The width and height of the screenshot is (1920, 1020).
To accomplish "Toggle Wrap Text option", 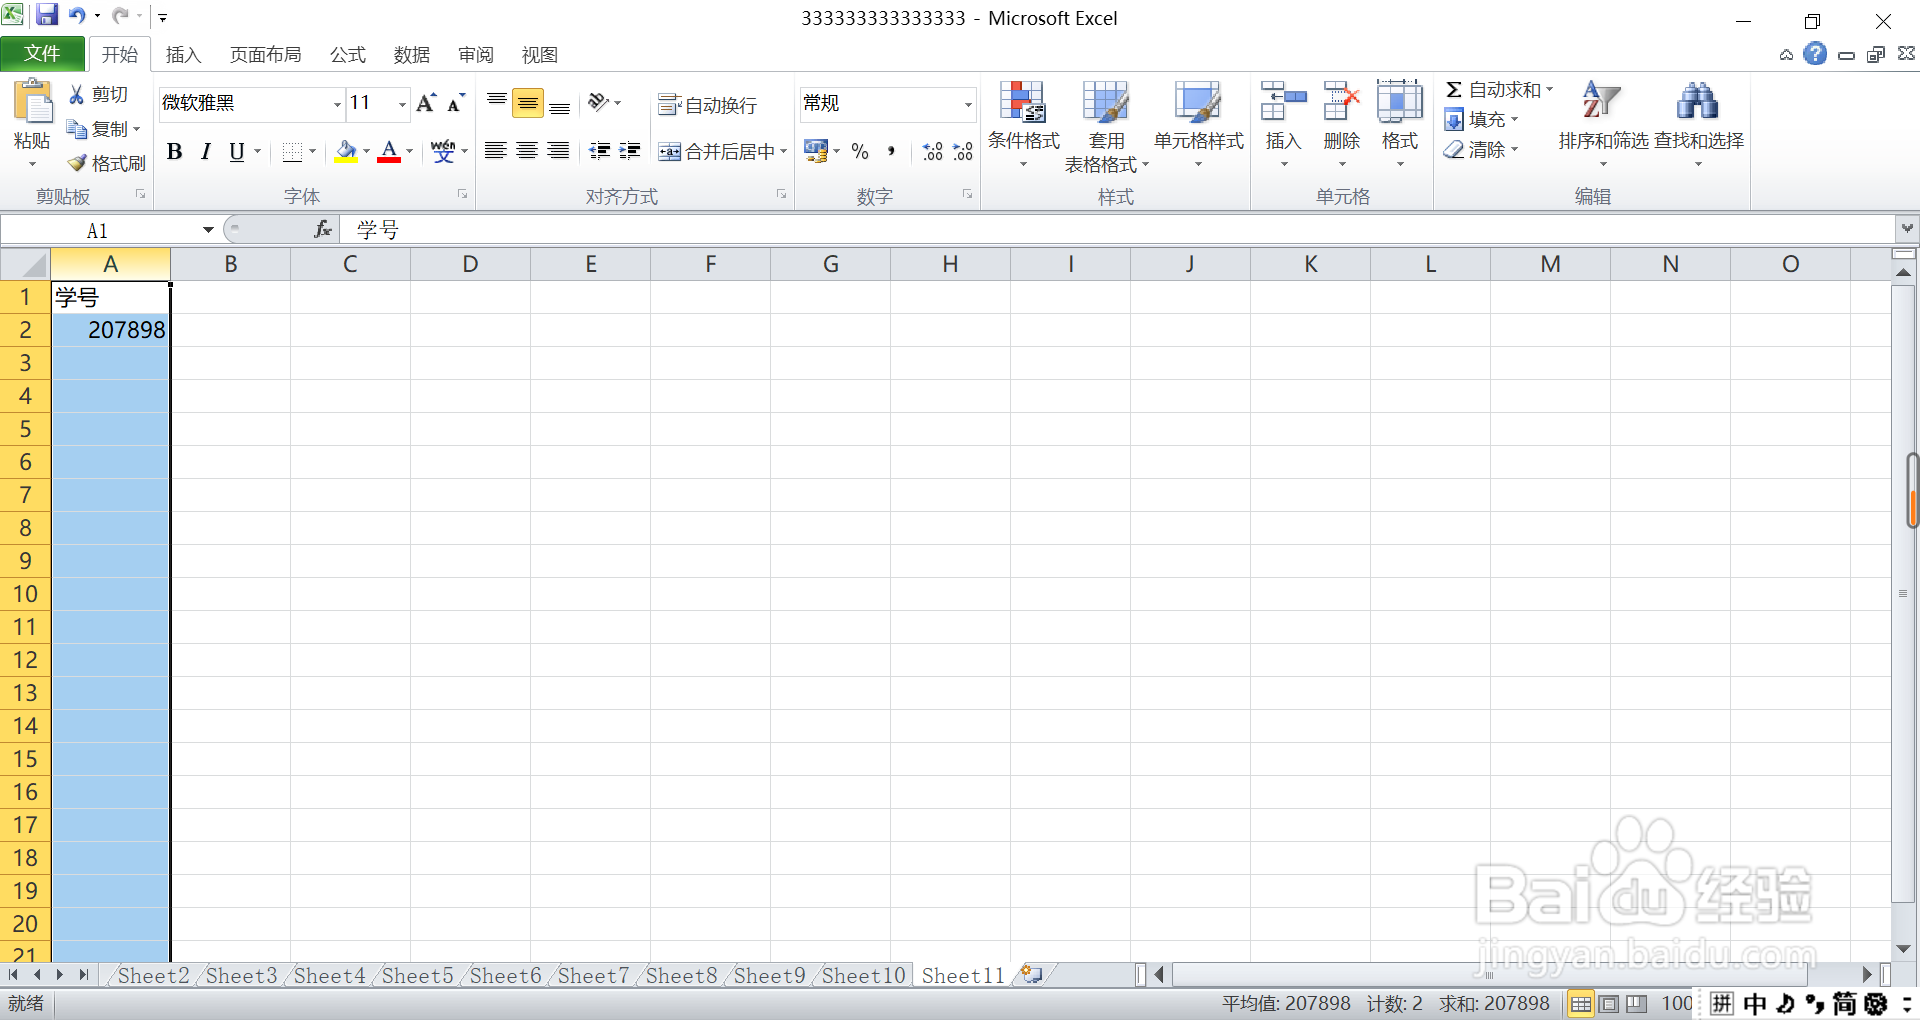I will [707, 105].
